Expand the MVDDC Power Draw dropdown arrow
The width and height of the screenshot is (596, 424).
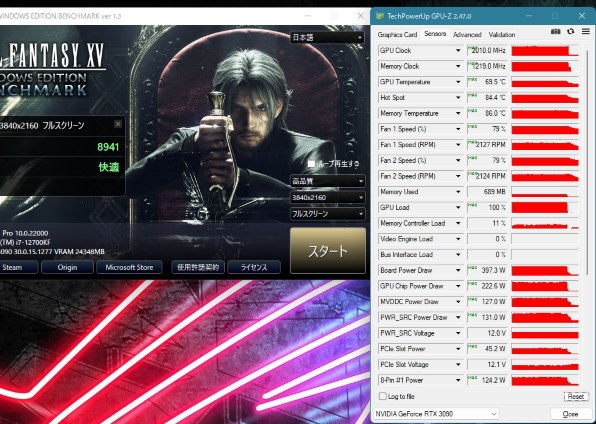[x=458, y=302]
